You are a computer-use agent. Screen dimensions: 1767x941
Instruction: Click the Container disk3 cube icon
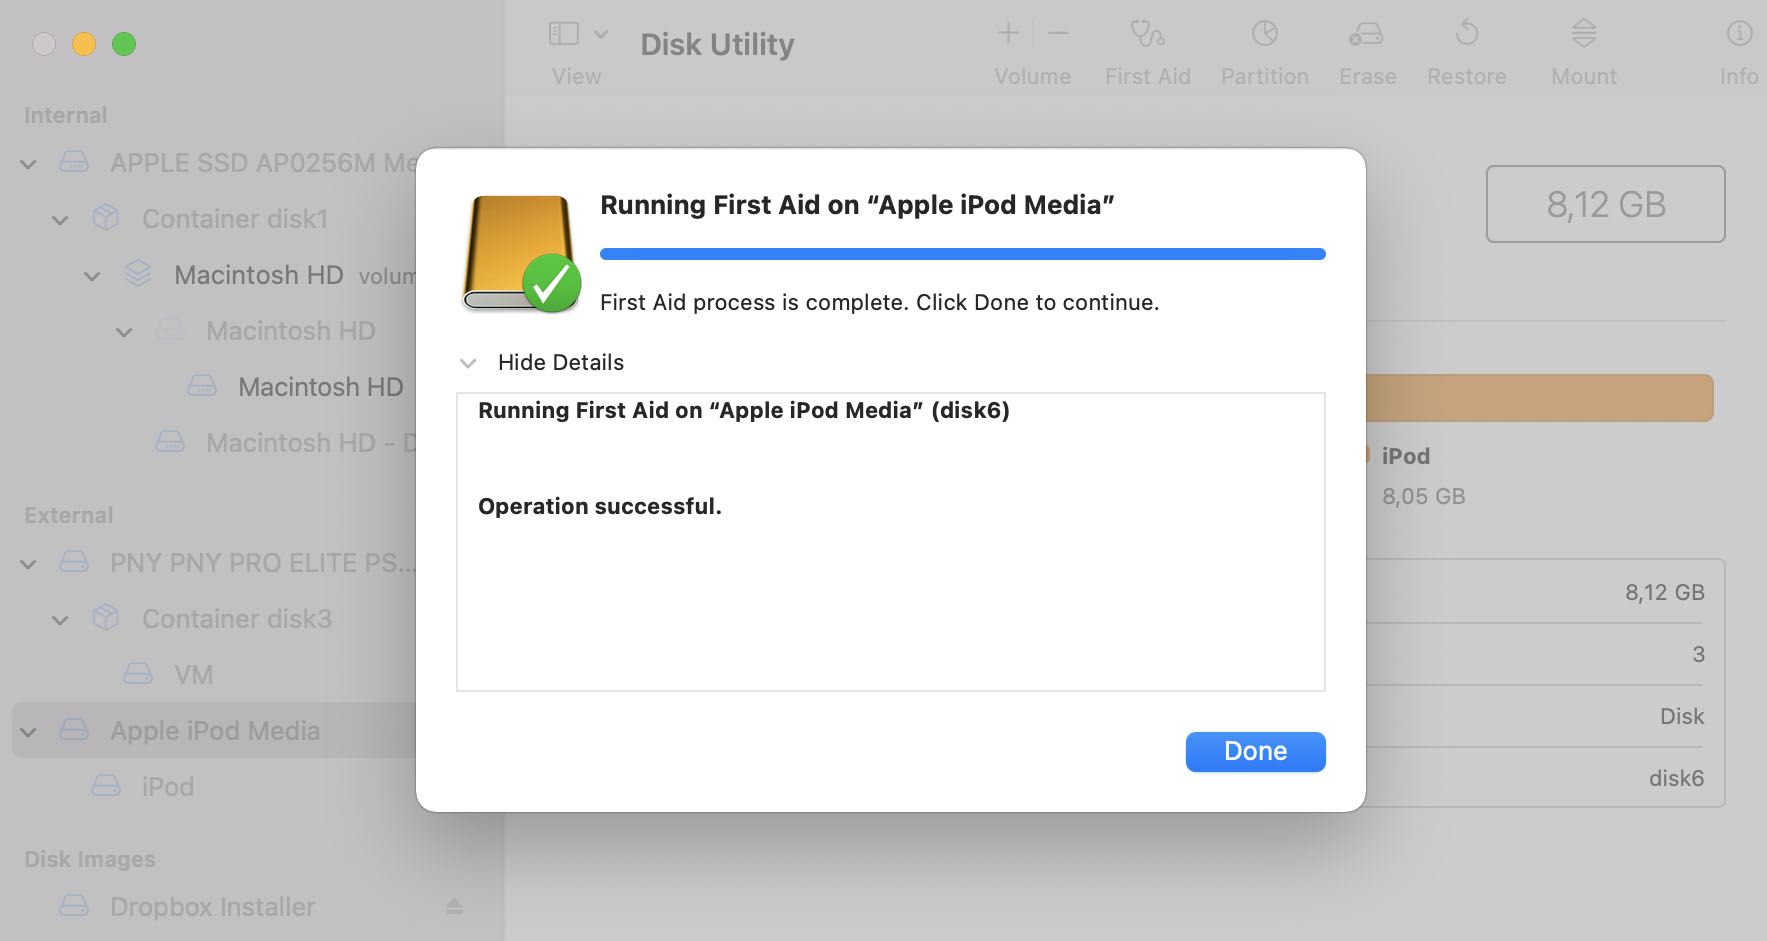tap(106, 618)
